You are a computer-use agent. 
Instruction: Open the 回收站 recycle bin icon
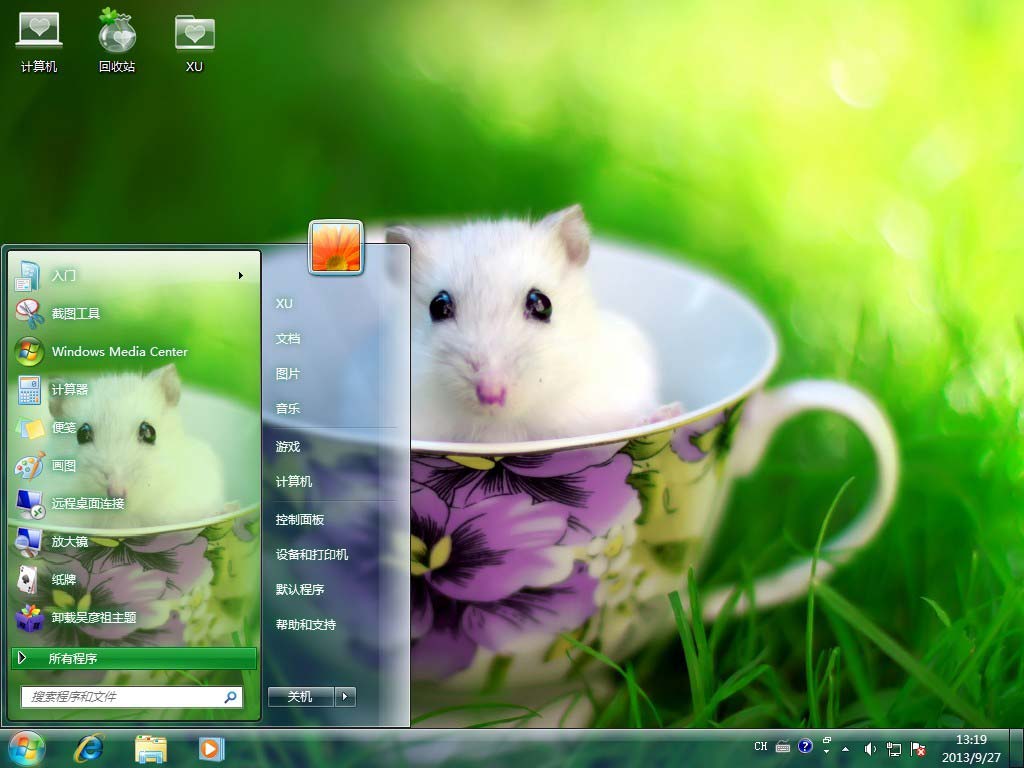pos(117,40)
